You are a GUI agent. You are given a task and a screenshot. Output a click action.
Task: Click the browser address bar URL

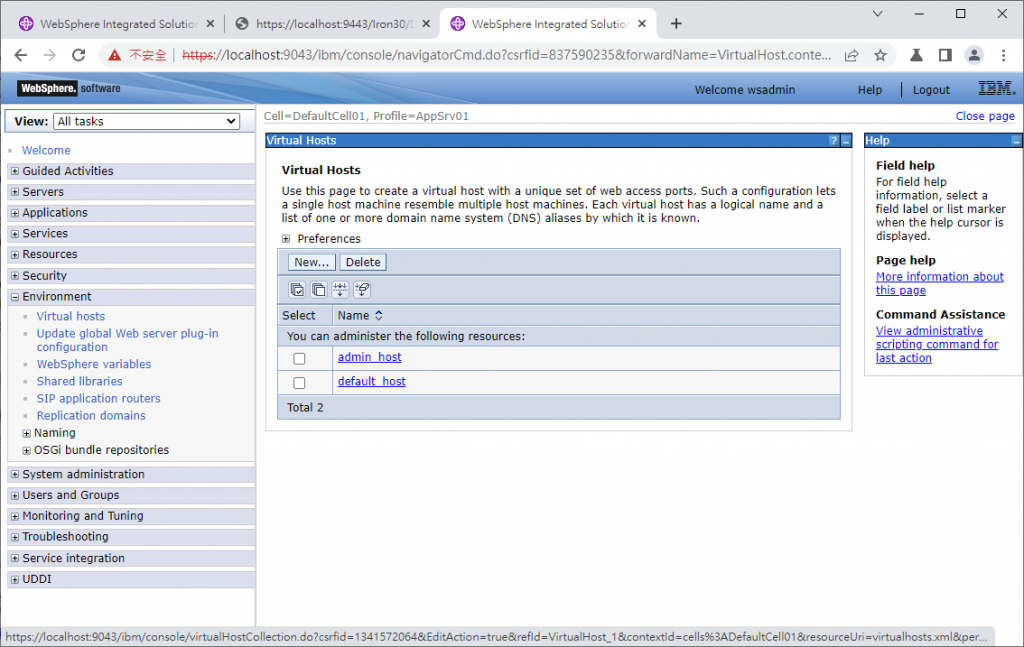click(x=506, y=55)
